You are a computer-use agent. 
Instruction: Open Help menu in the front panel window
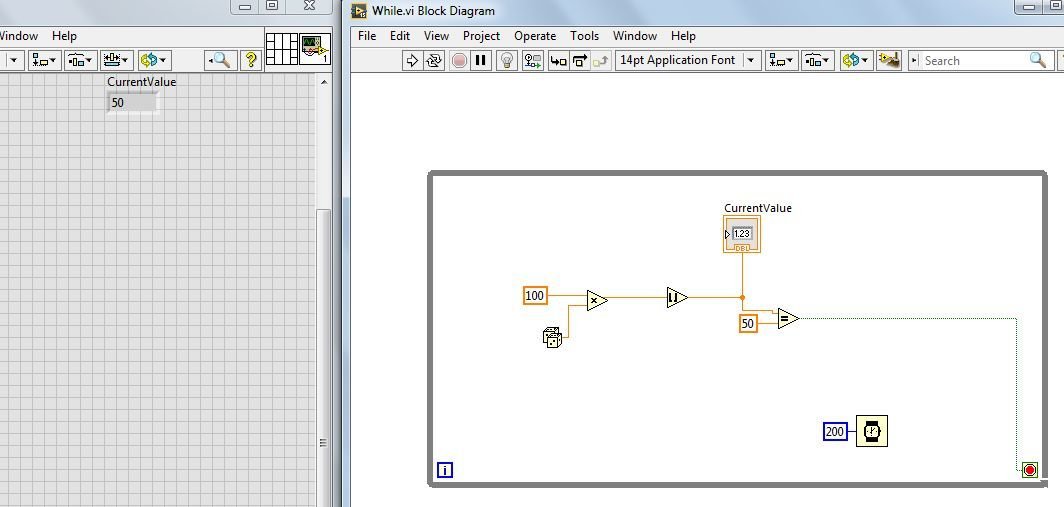[64, 36]
